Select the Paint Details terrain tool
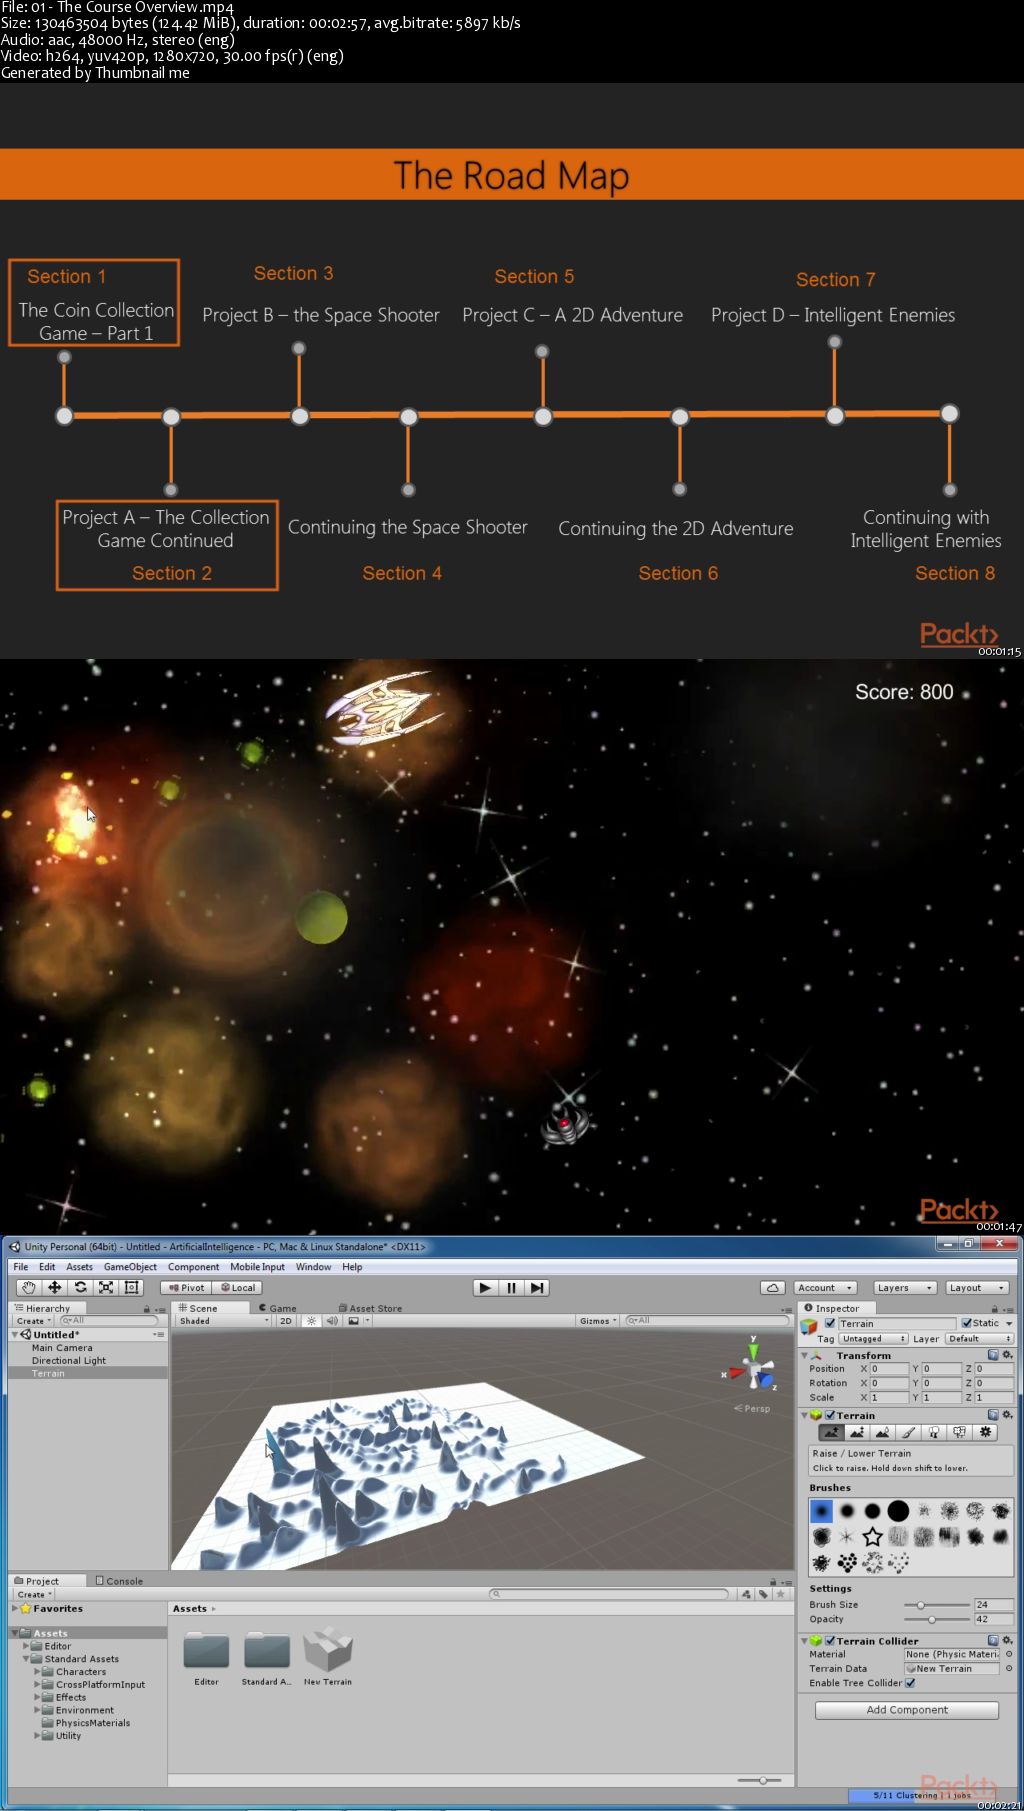 959,1432
